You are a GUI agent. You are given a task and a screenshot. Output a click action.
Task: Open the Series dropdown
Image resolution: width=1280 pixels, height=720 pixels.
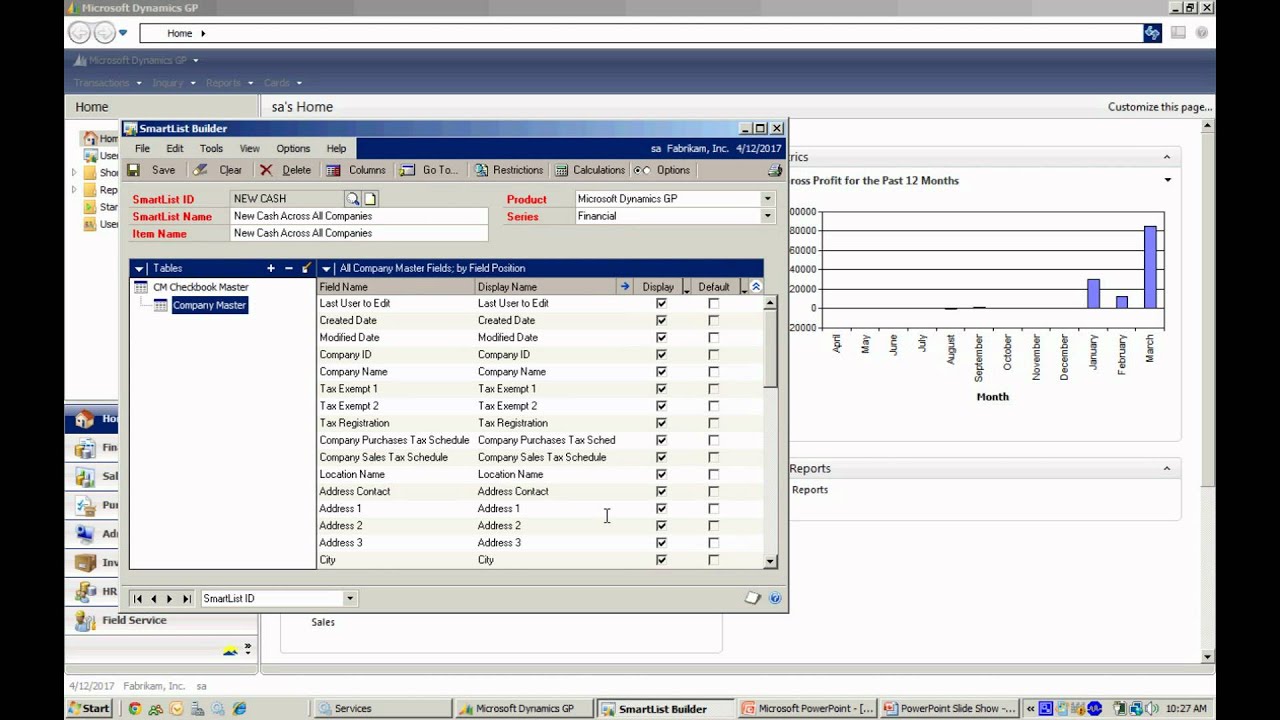pyautogui.click(x=768, y=216)
